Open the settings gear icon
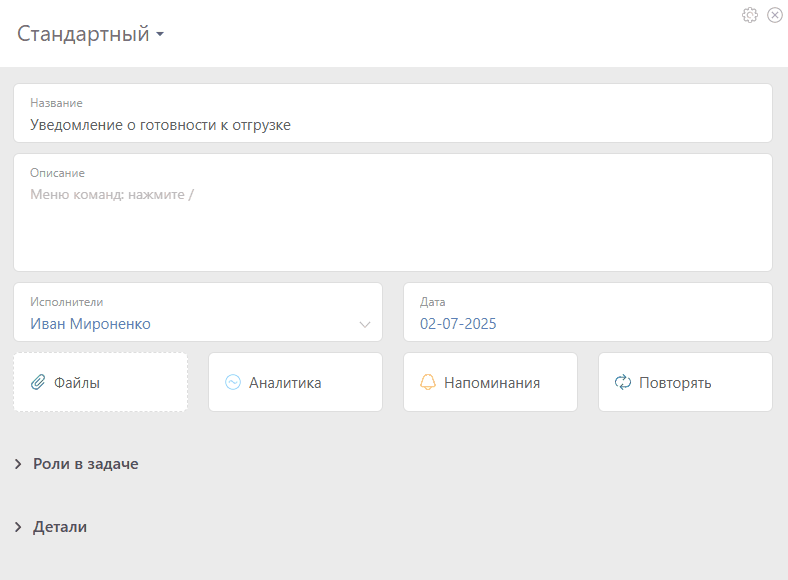788x580 pixels. coord(750,15)
